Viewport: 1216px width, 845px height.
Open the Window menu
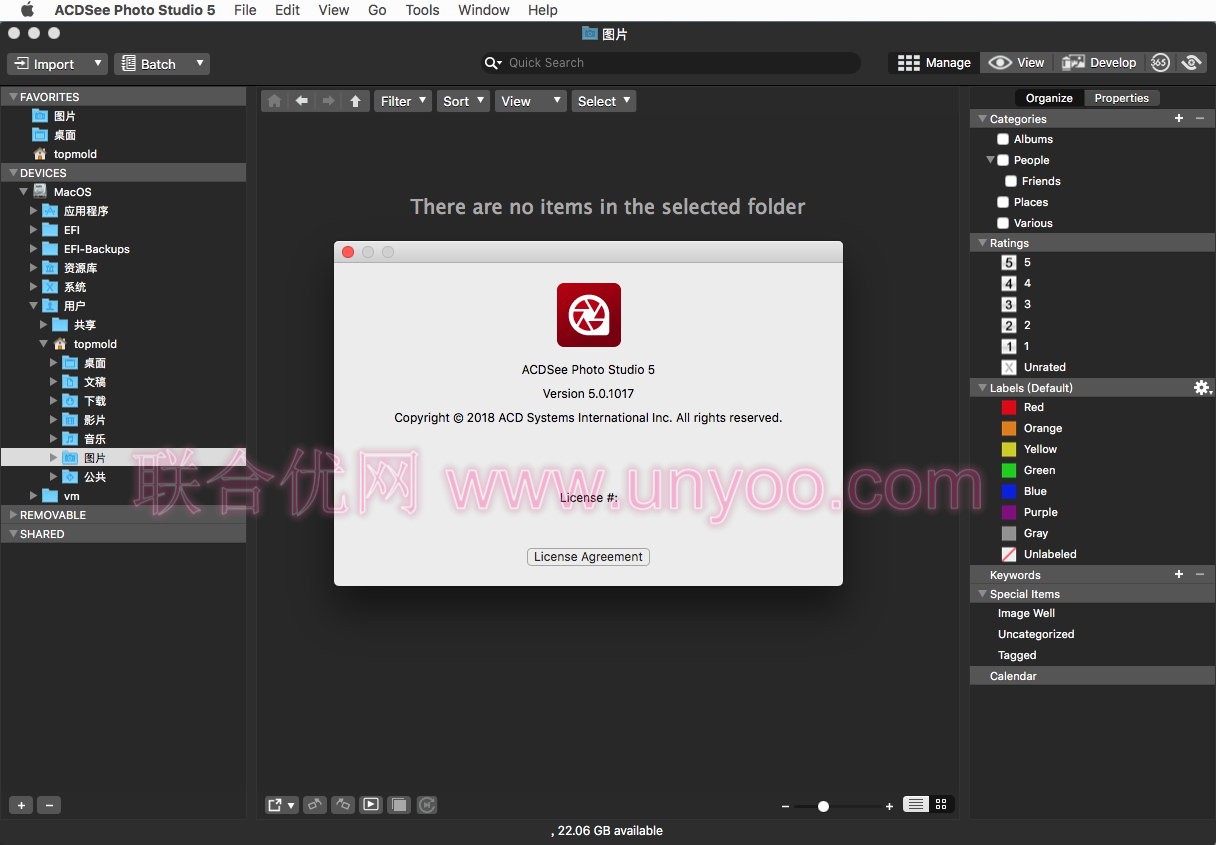coord(484,10)
